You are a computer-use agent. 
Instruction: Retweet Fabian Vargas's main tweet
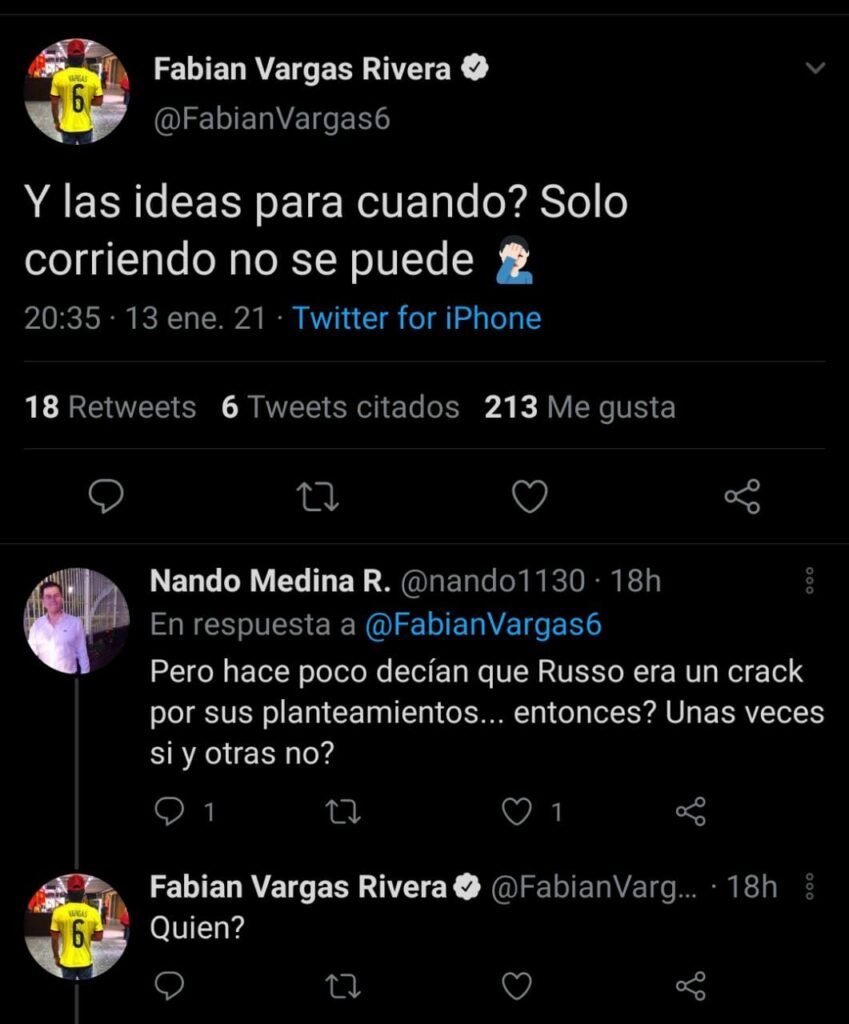pyautogui.click(x=318, y=497)
